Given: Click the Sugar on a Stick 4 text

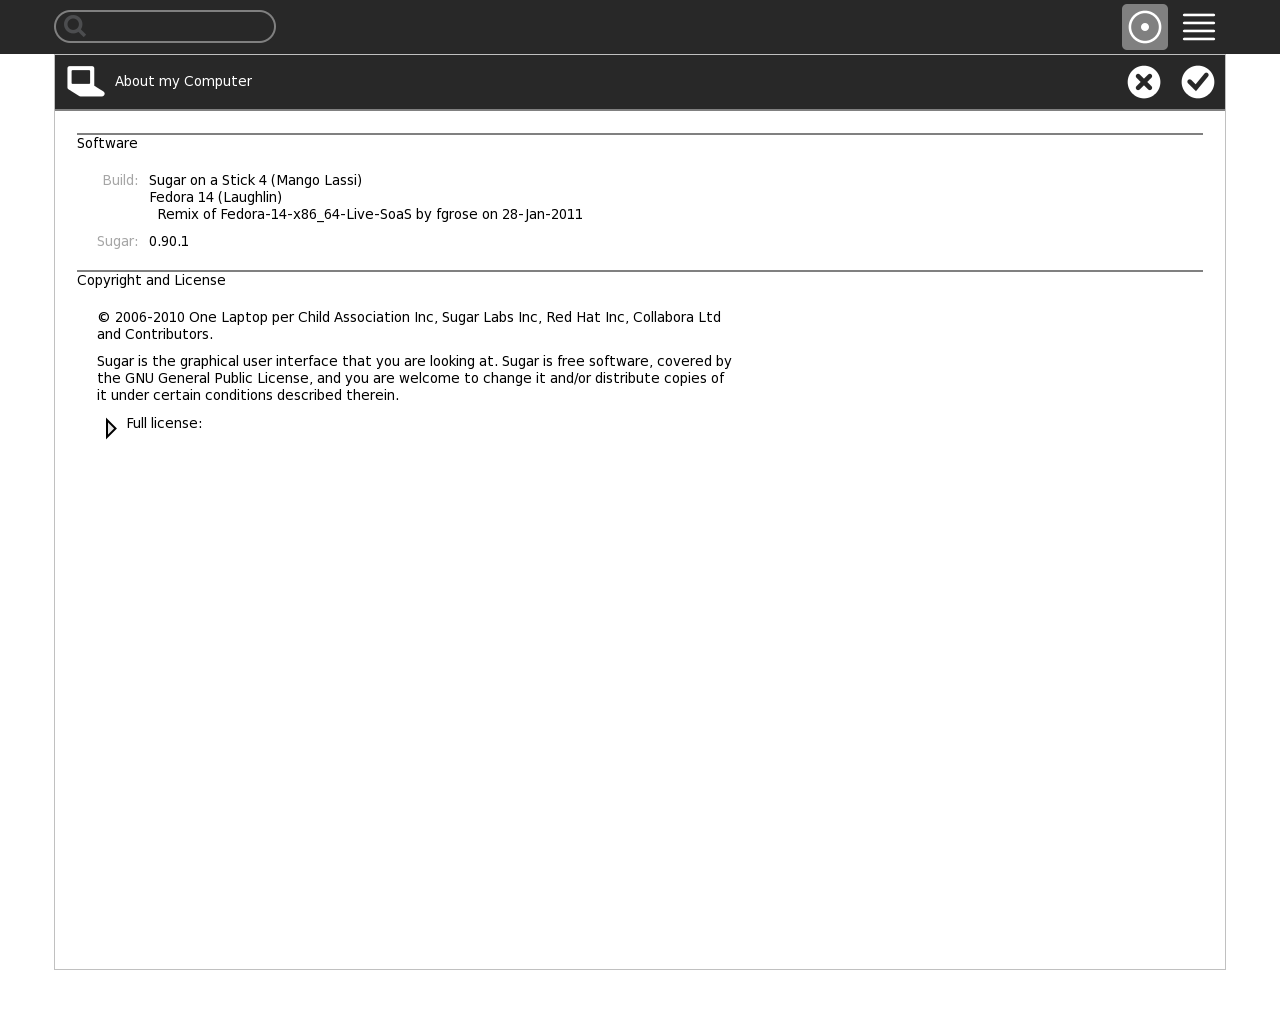Looking at the screenshot, I should 255,180.
